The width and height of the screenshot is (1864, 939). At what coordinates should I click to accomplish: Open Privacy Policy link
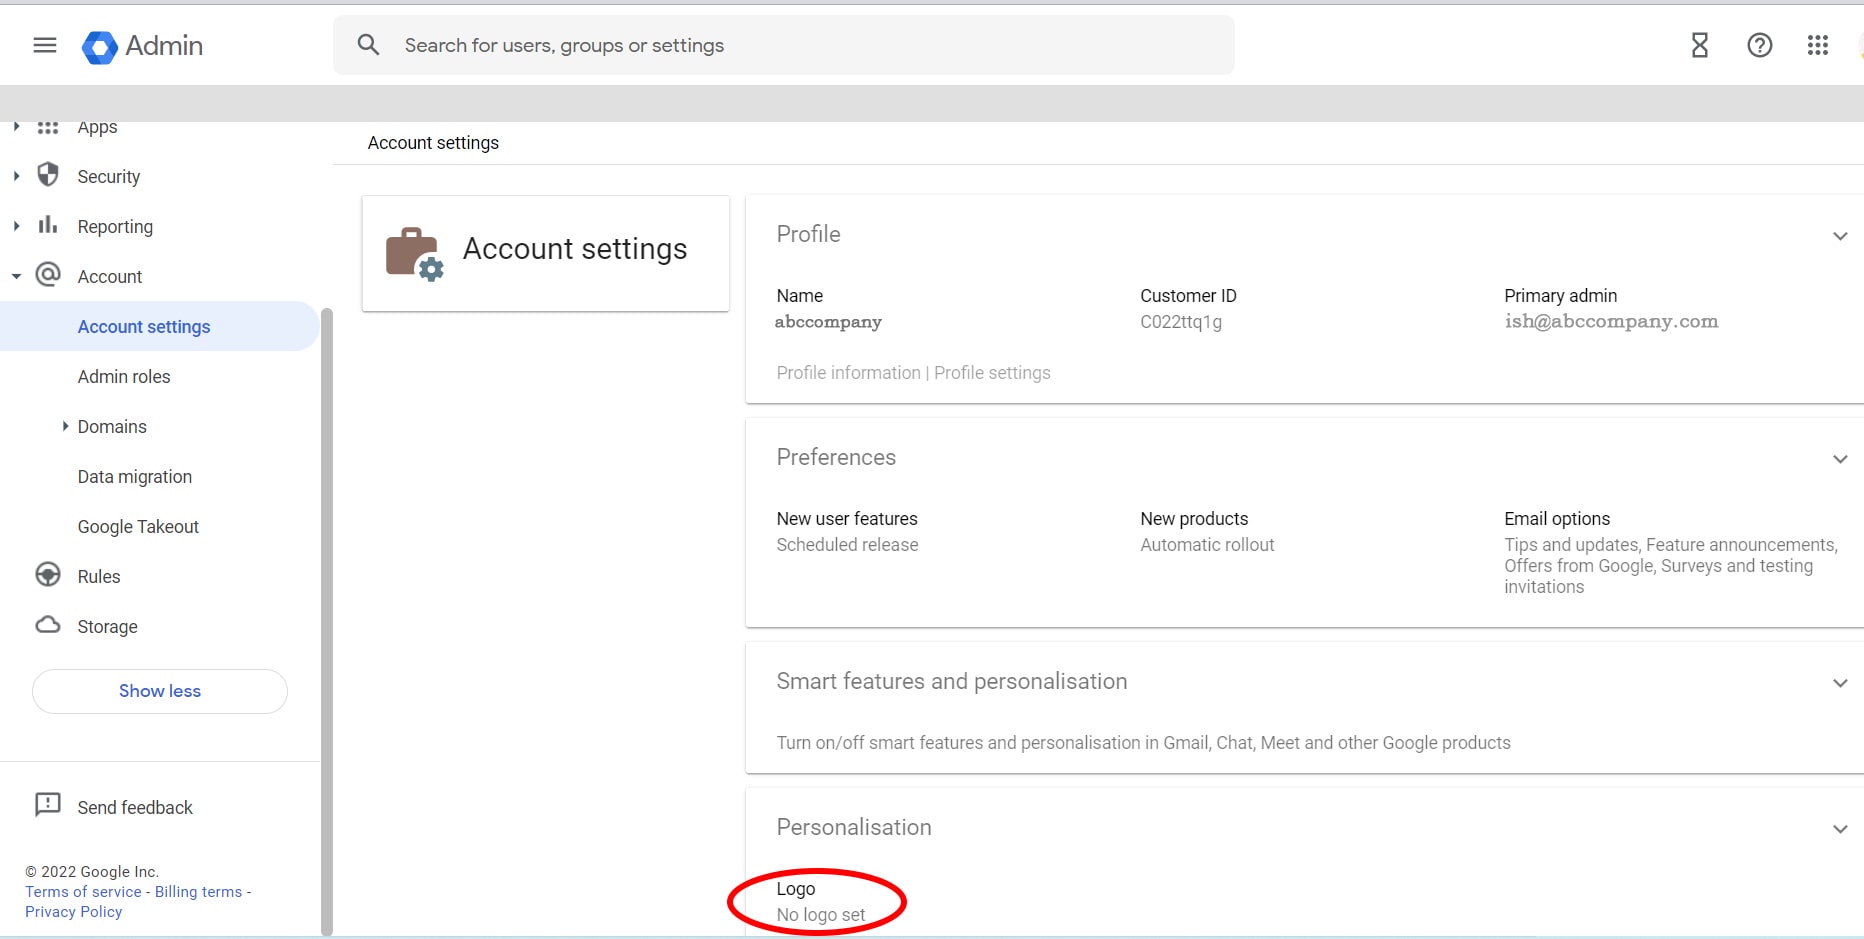tap(74, 912)
